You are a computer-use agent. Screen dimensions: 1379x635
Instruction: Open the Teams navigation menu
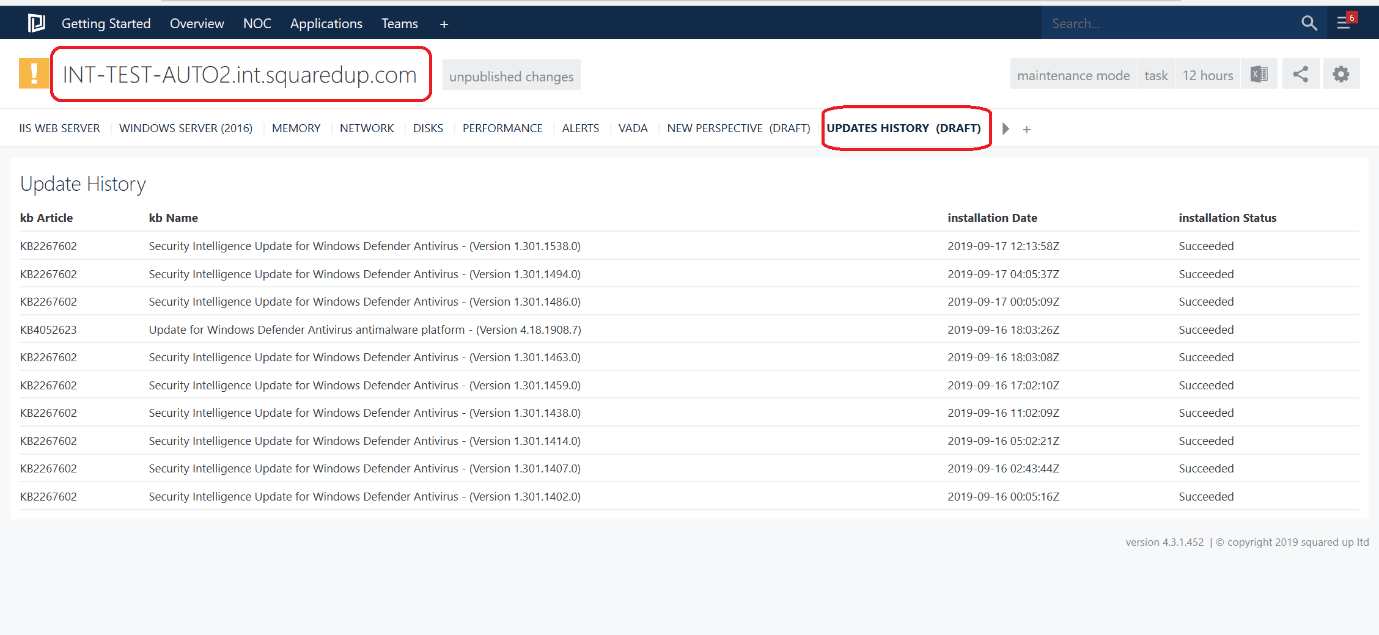(400, 24)
